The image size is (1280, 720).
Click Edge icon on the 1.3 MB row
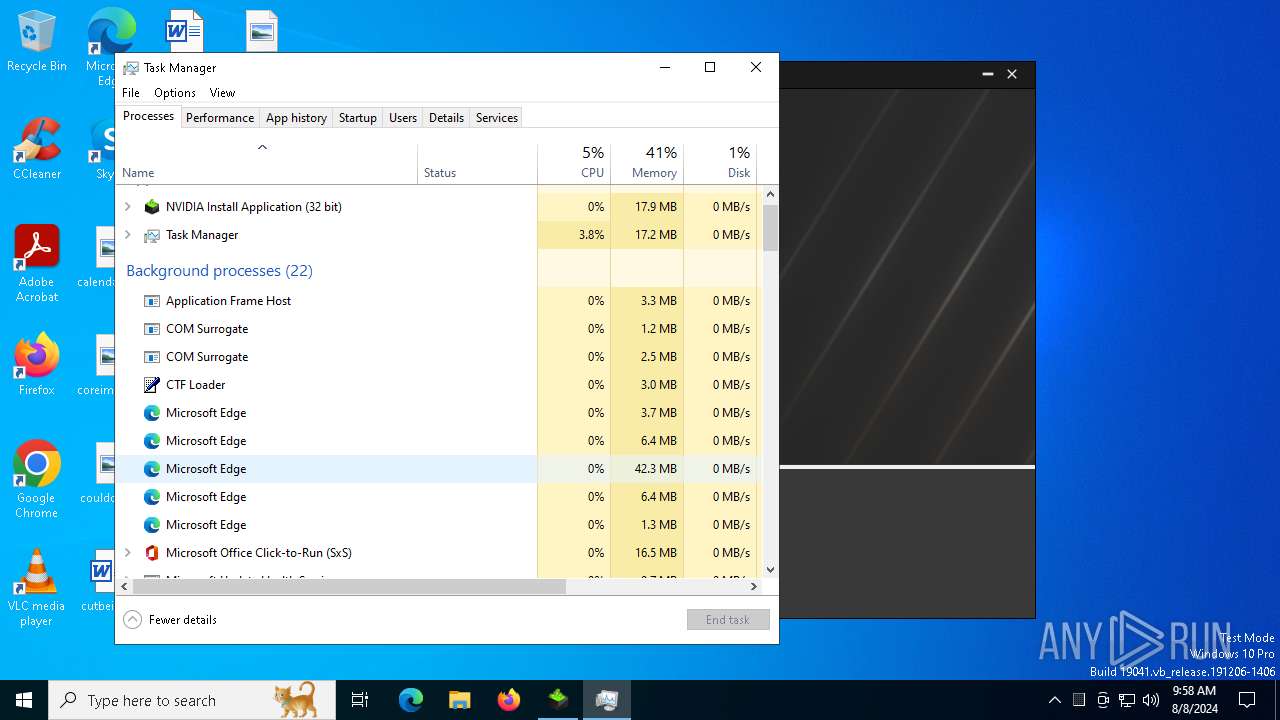point(152,525)
